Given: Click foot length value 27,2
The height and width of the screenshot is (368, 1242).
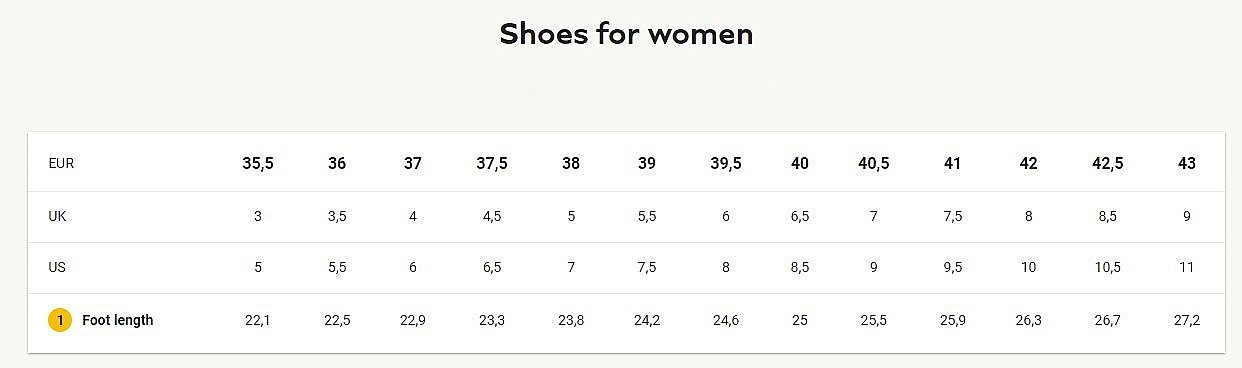Looking at the screenshot, I should tap(1187, 320).
